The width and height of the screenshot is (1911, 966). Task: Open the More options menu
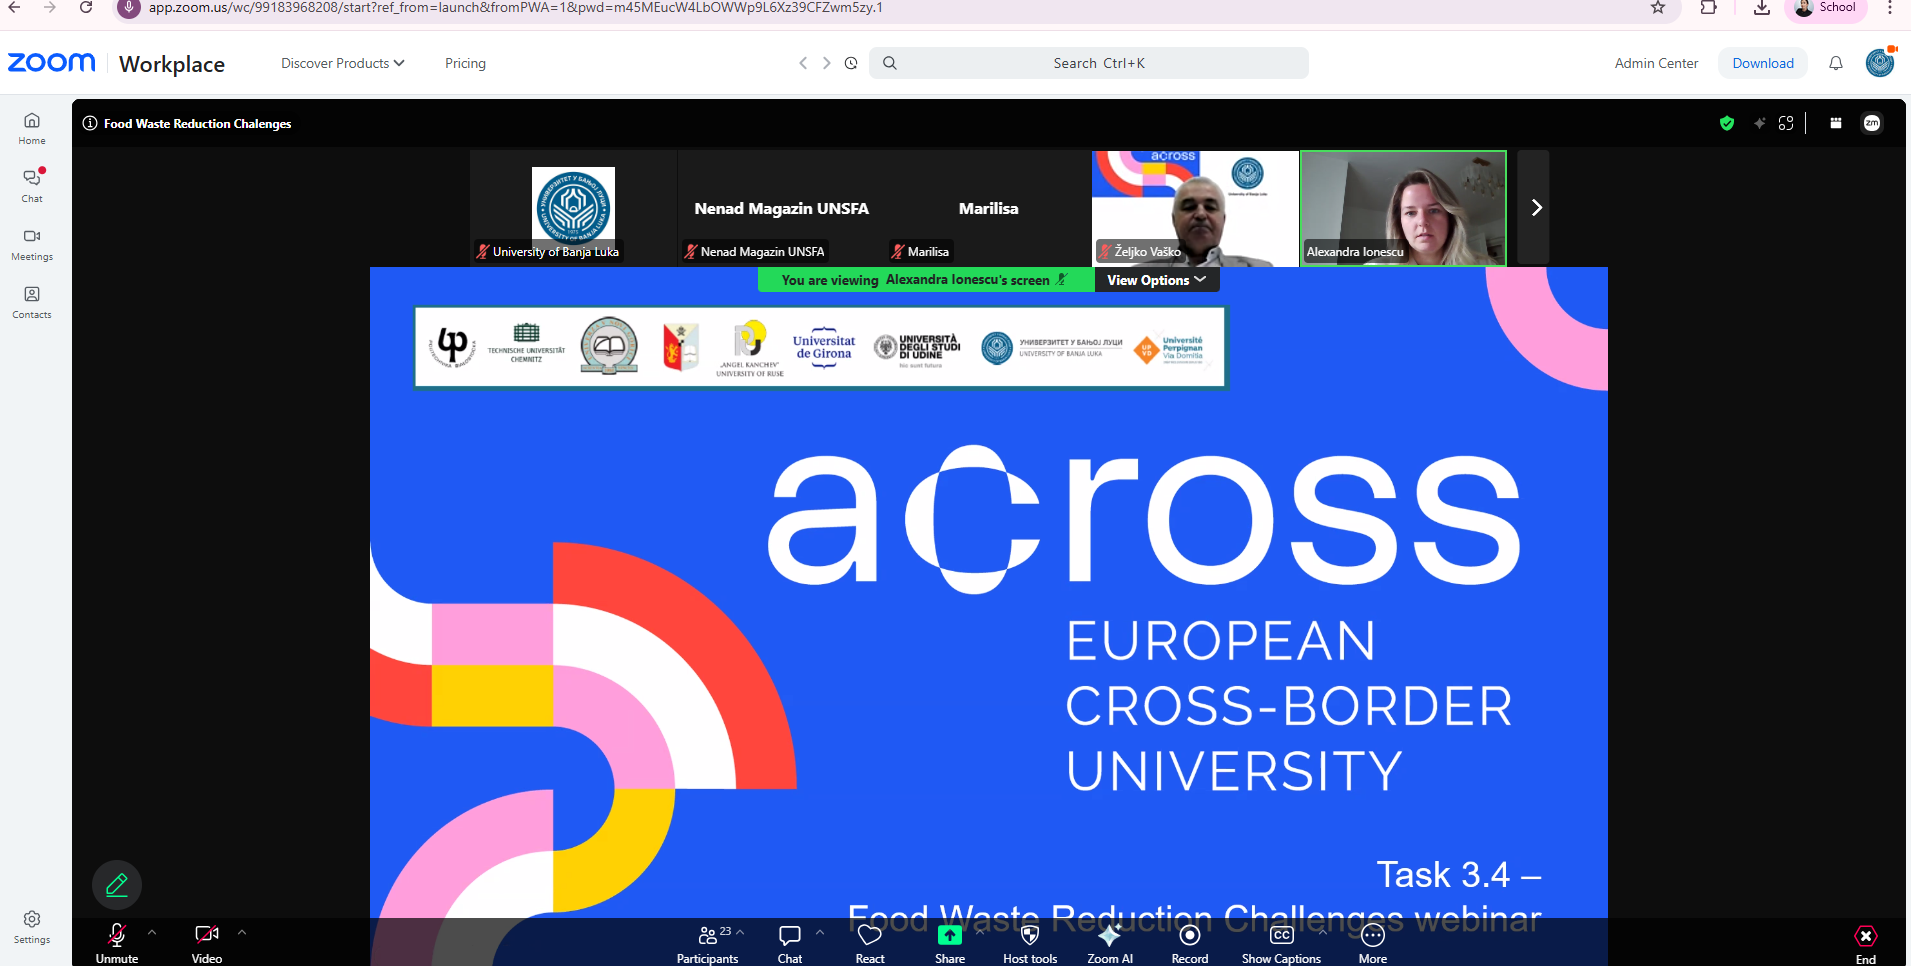[1373, 943]
